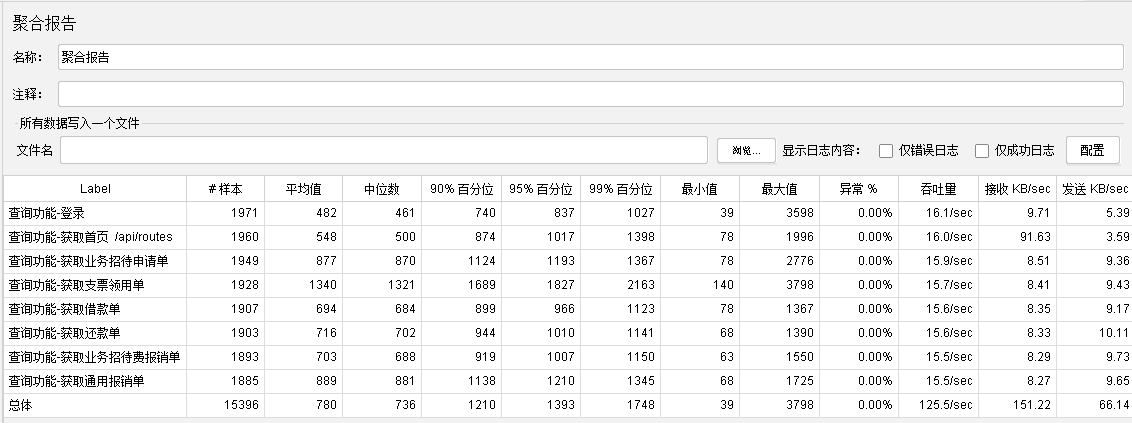Sort table by 平均值 column header
Viewport: 1132px width, 423px height.
click(x=303, y=189)
